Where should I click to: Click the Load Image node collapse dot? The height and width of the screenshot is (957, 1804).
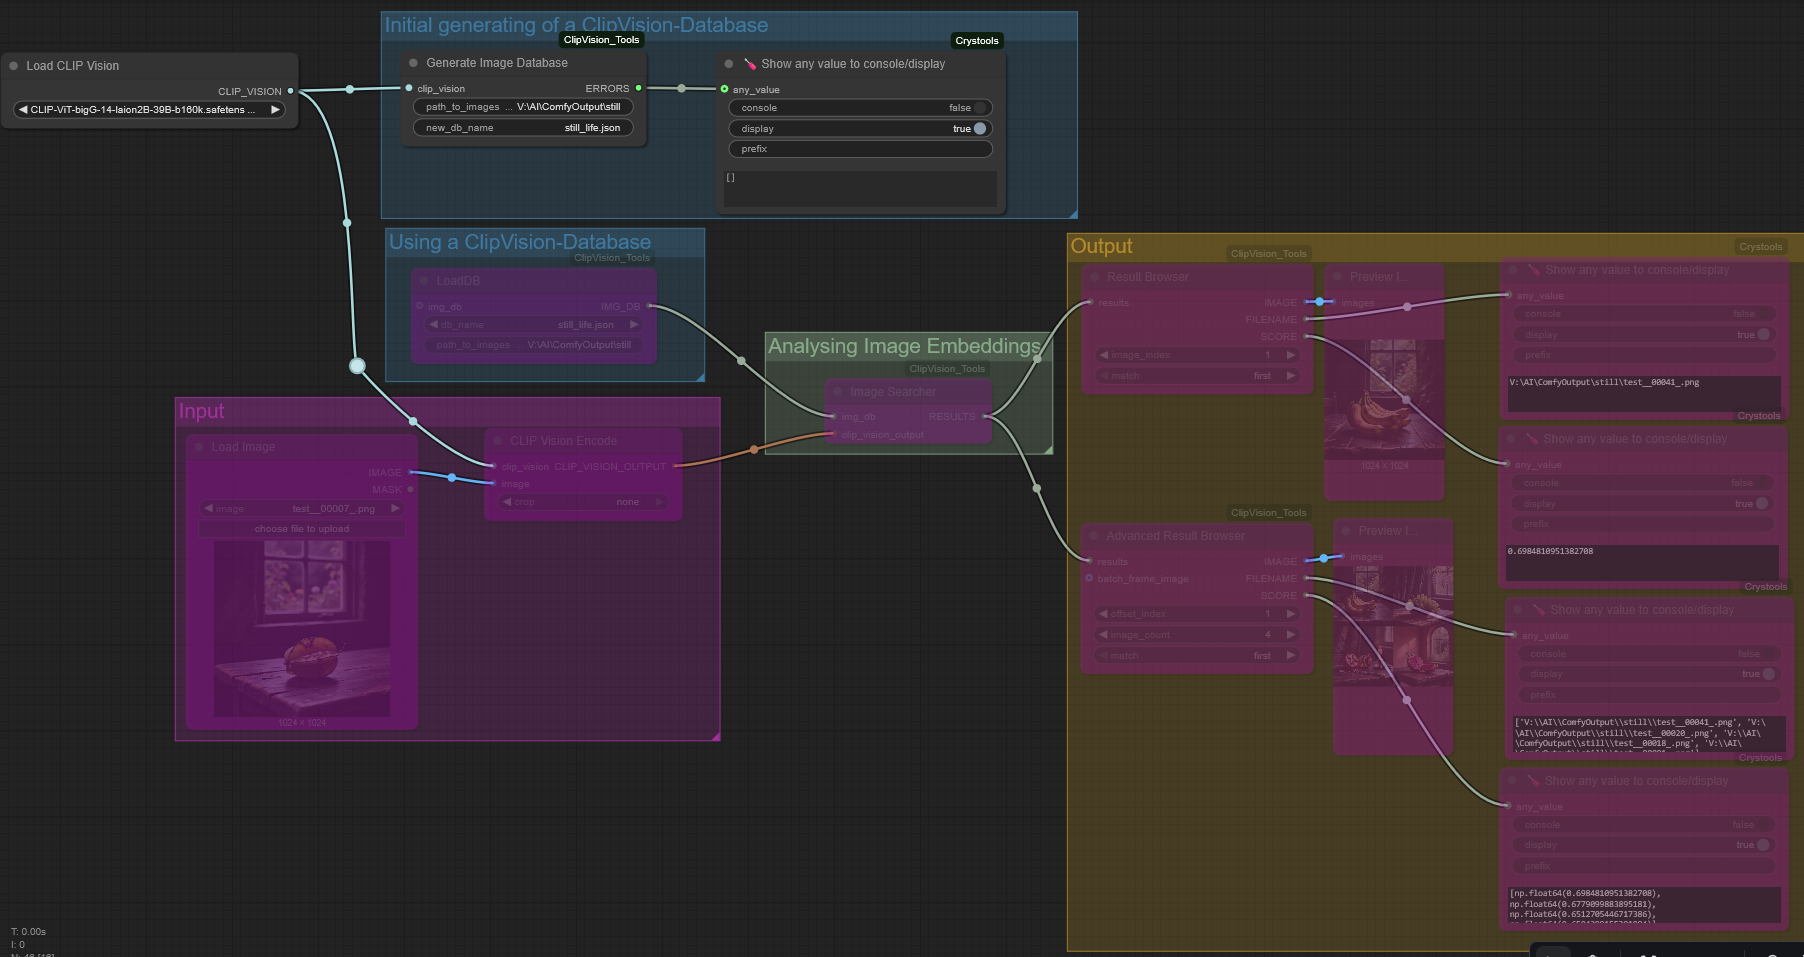(x=199, y=447)
